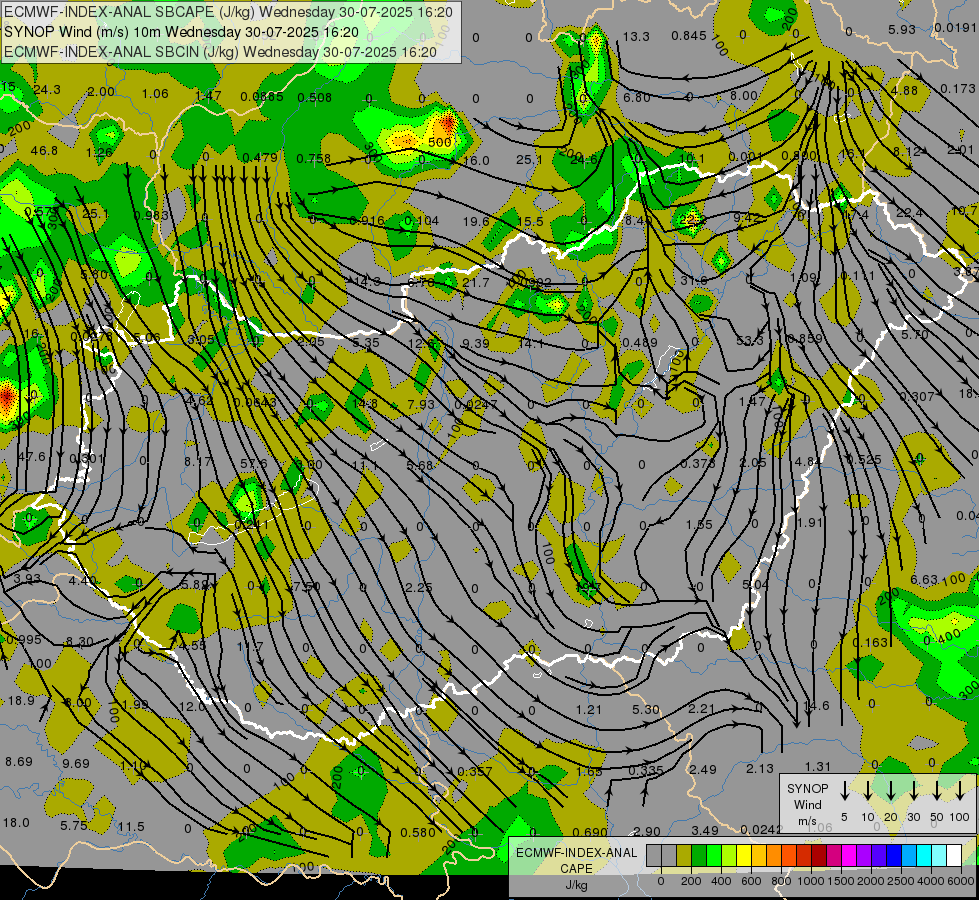Pick the bright magenta swatch in CAPE legend
Screen dimensions: 979x900
point(849,855)
